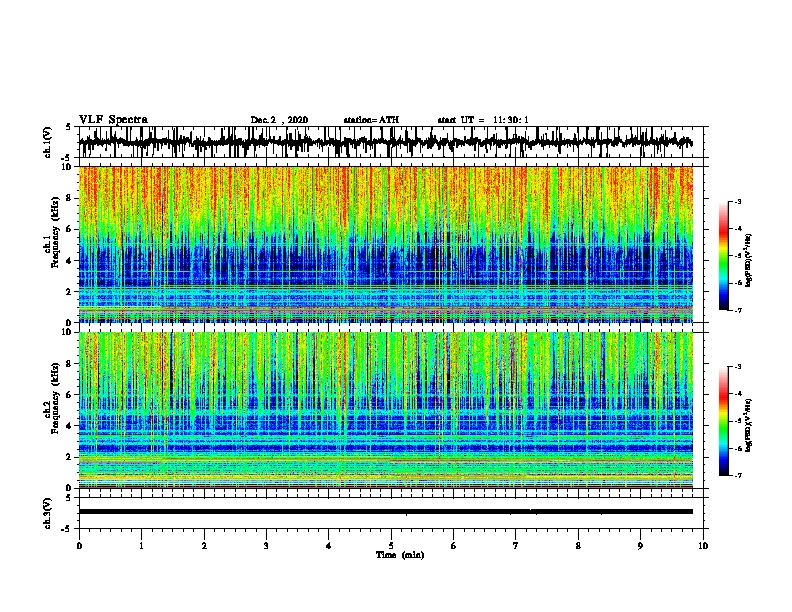Viewport: 792px width, 612px height.
Task: Click the 'Time (min)' axis label
Action: click(x=400, y=555)
